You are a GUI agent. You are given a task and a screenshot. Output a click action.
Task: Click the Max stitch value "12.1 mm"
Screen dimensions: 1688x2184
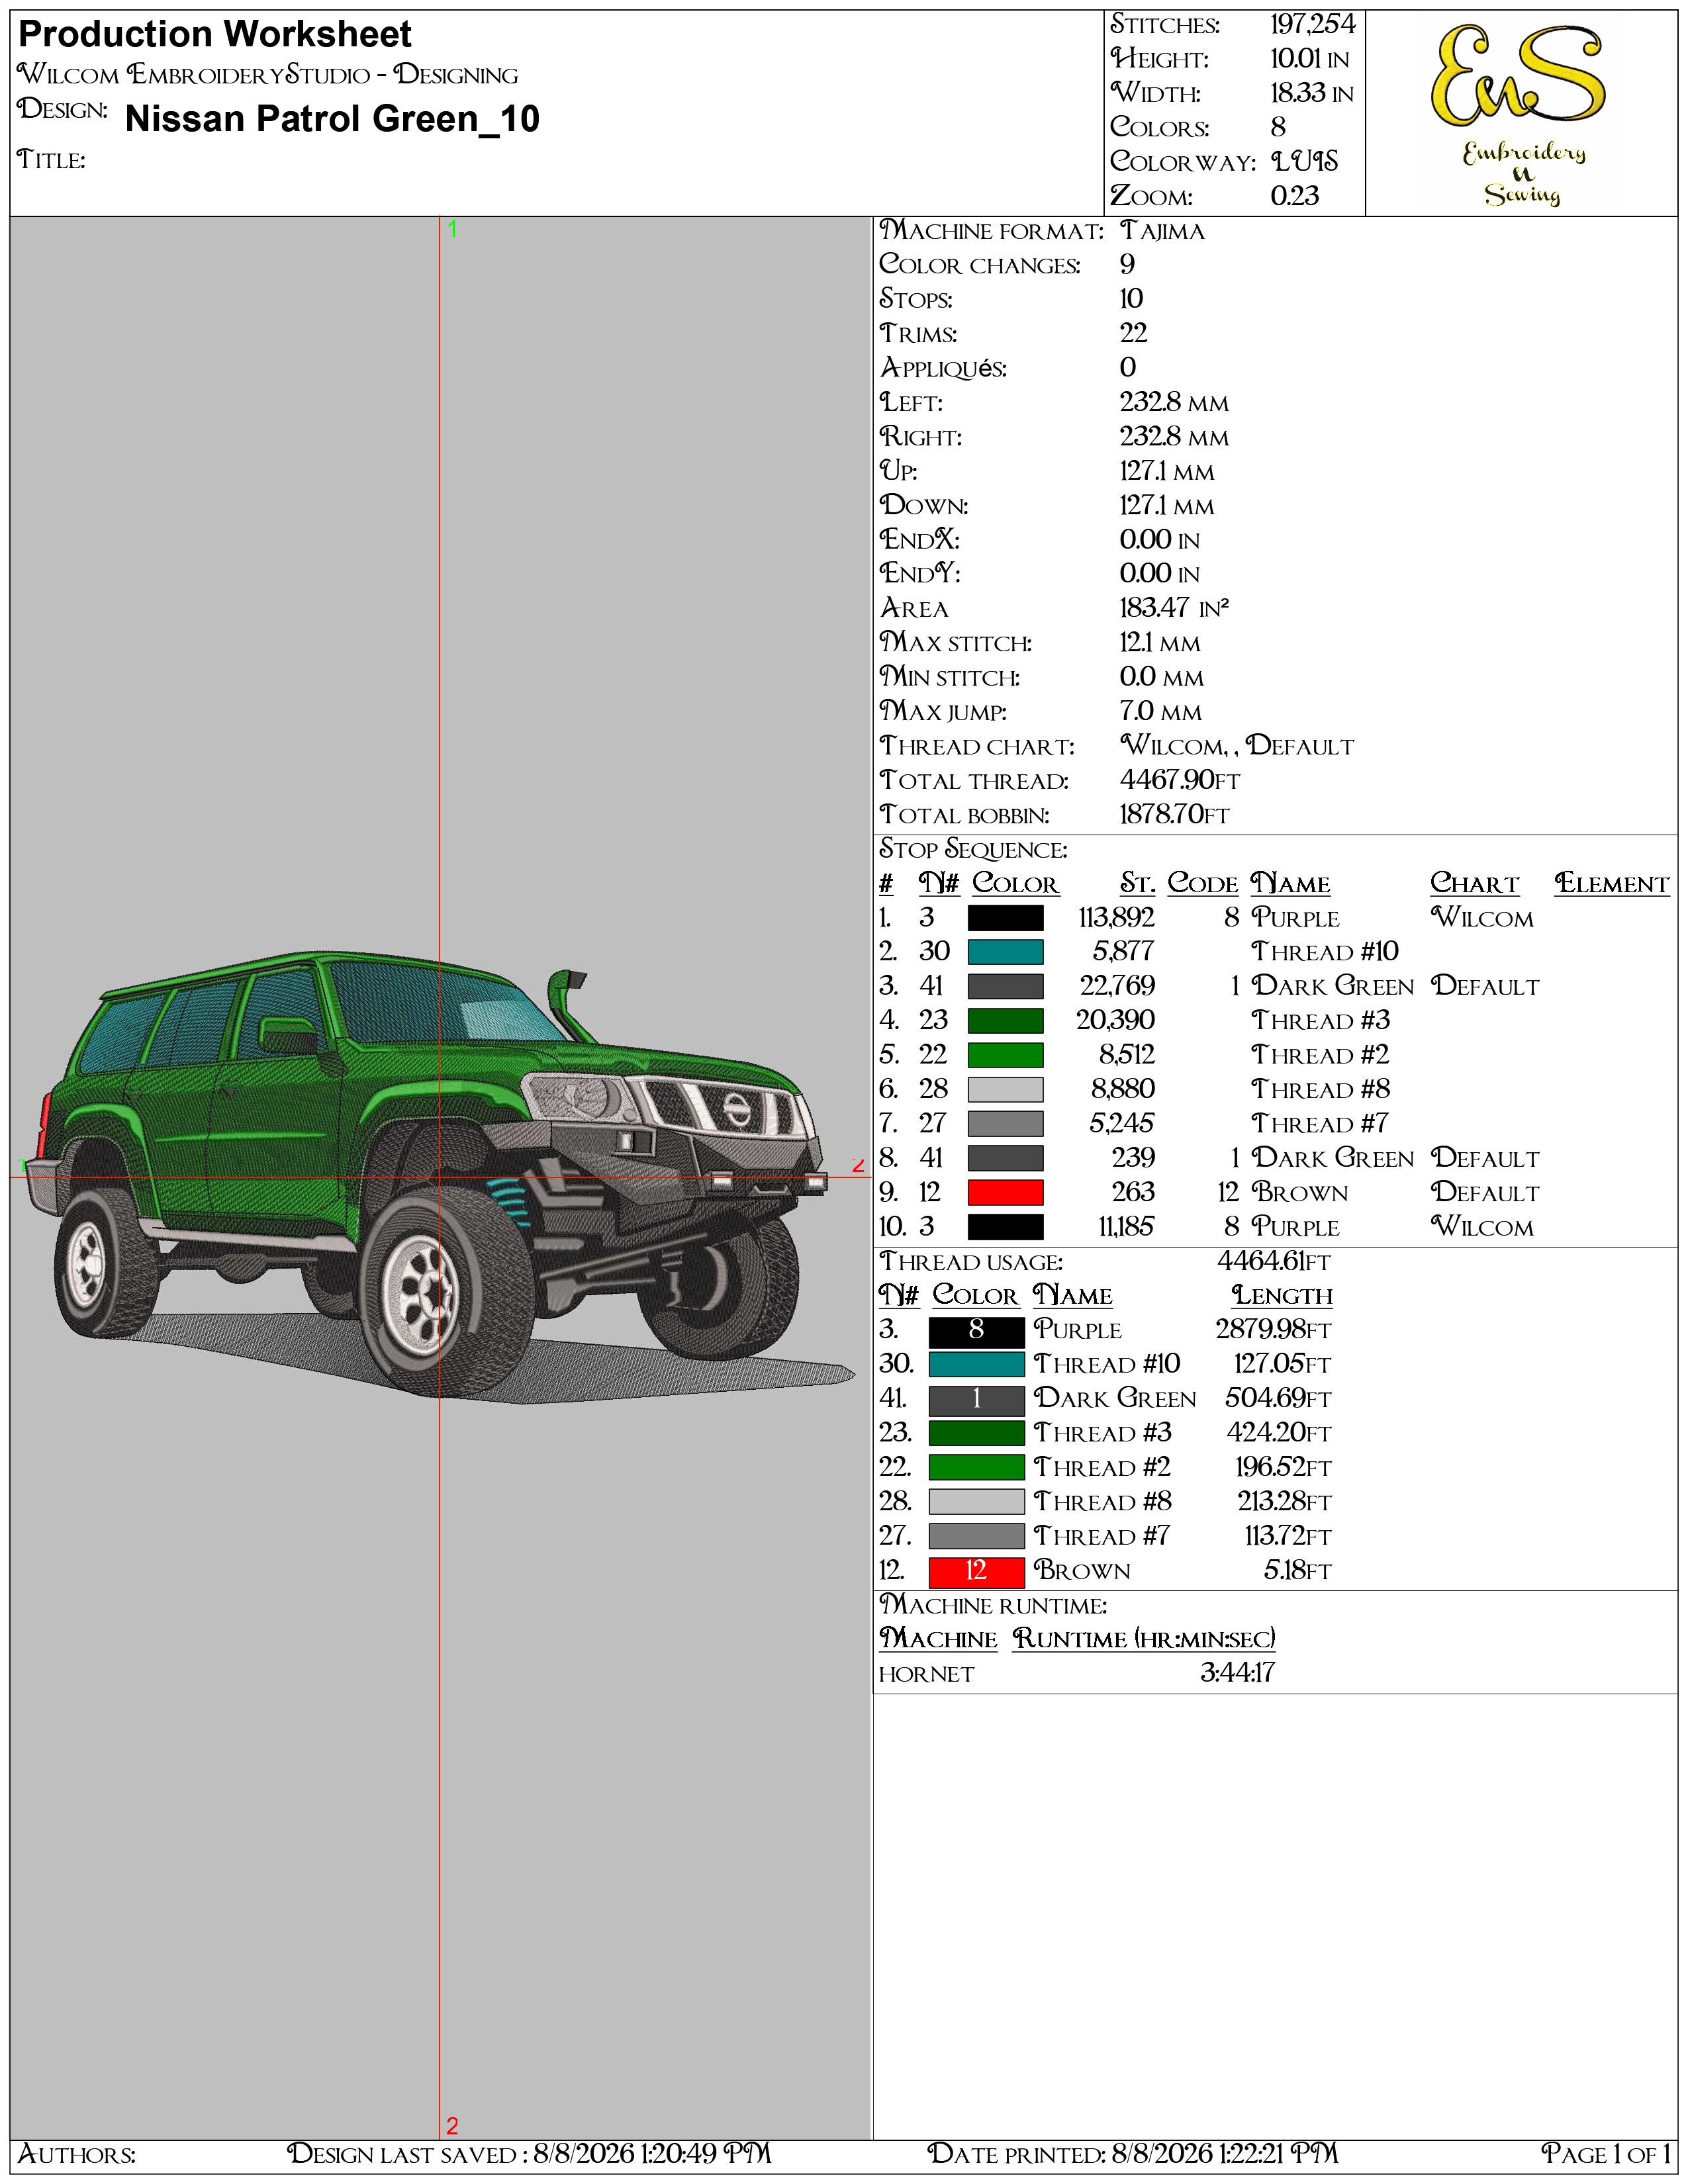pos(1160,643)
